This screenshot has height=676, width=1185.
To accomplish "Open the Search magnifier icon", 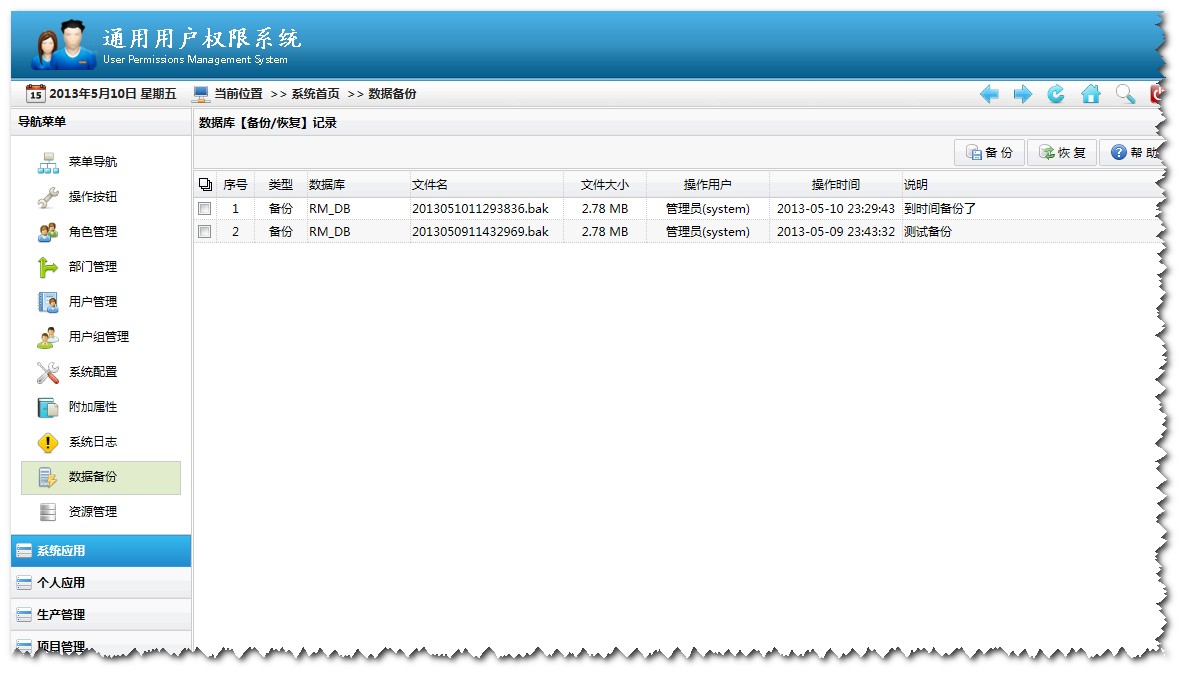I will point(1124,93).
